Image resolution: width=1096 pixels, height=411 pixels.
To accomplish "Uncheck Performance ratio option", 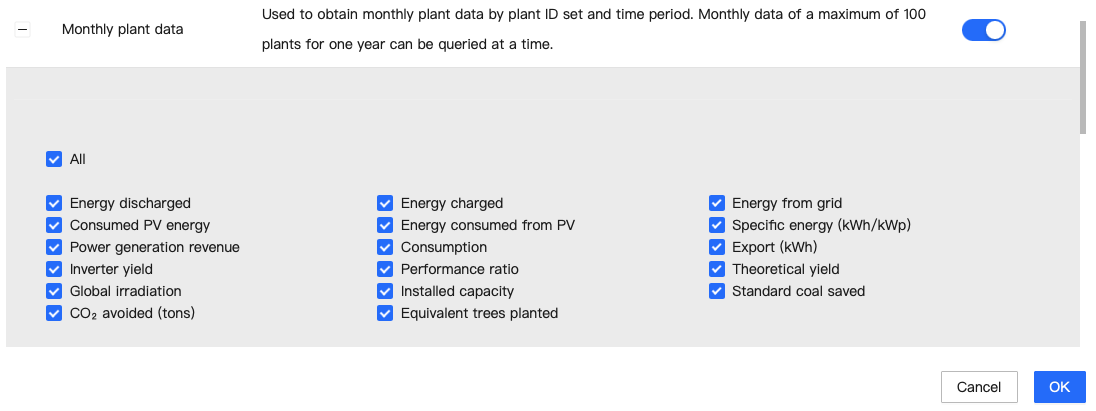I will coord(385,269).
